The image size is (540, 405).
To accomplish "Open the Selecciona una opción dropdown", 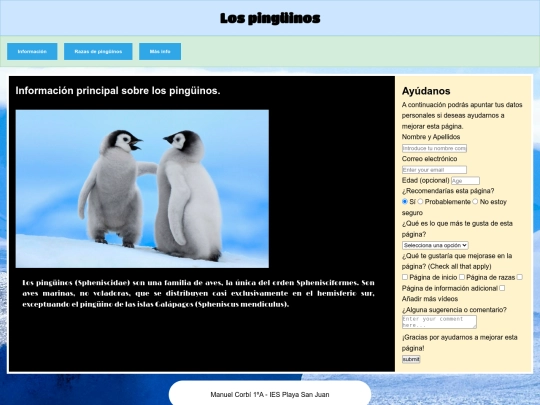I will click(x=435, y=245).
